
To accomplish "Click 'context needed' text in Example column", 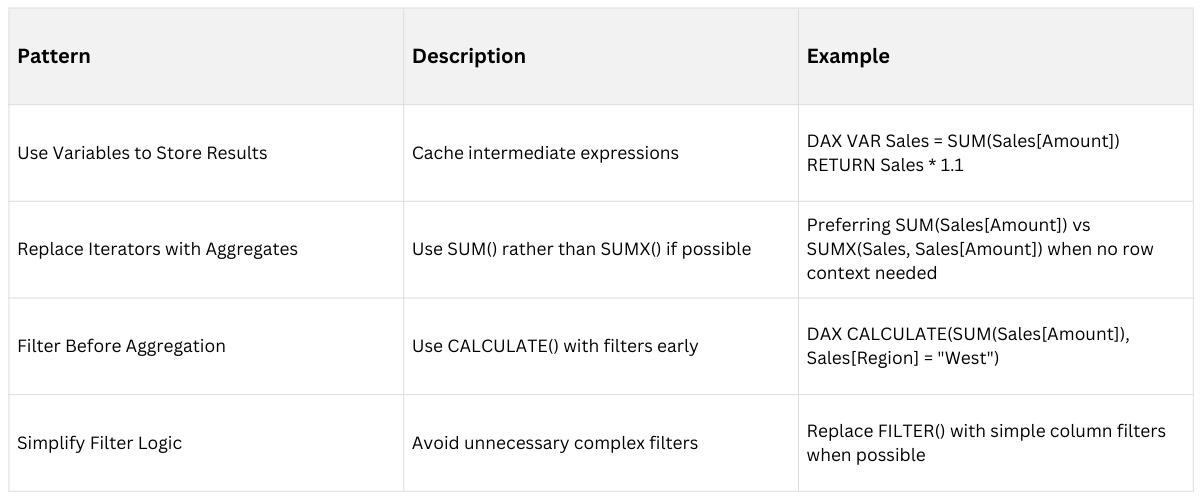I will (x=871, y=272).
